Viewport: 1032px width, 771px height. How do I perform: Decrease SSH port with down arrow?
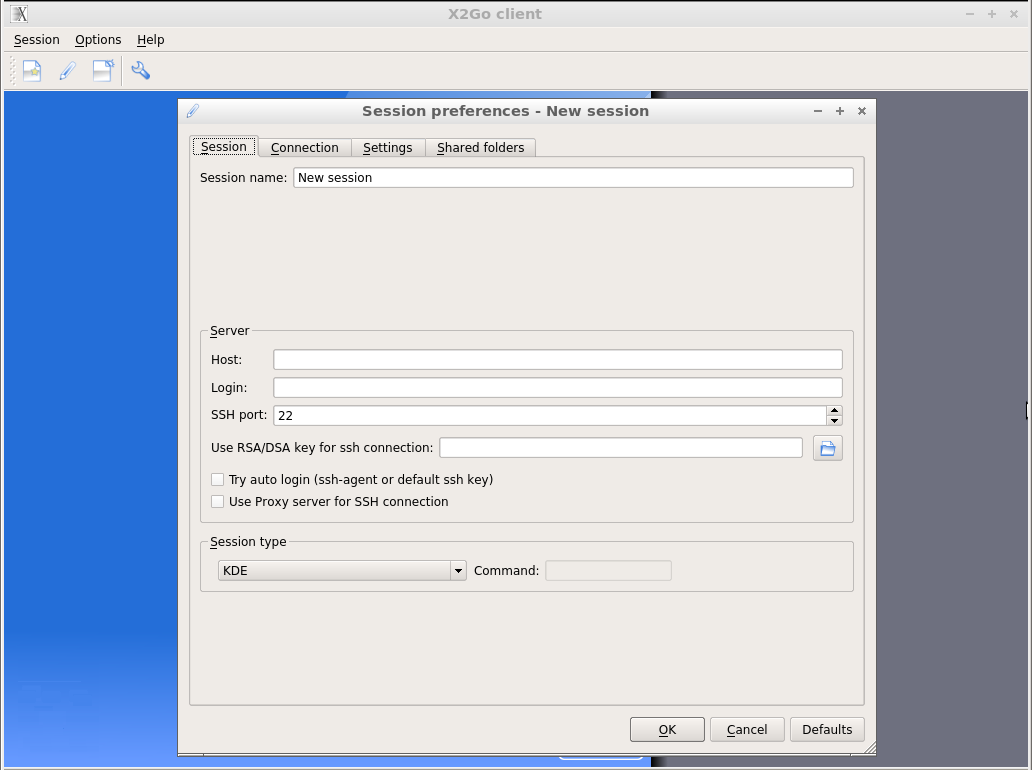click(834, 421)
